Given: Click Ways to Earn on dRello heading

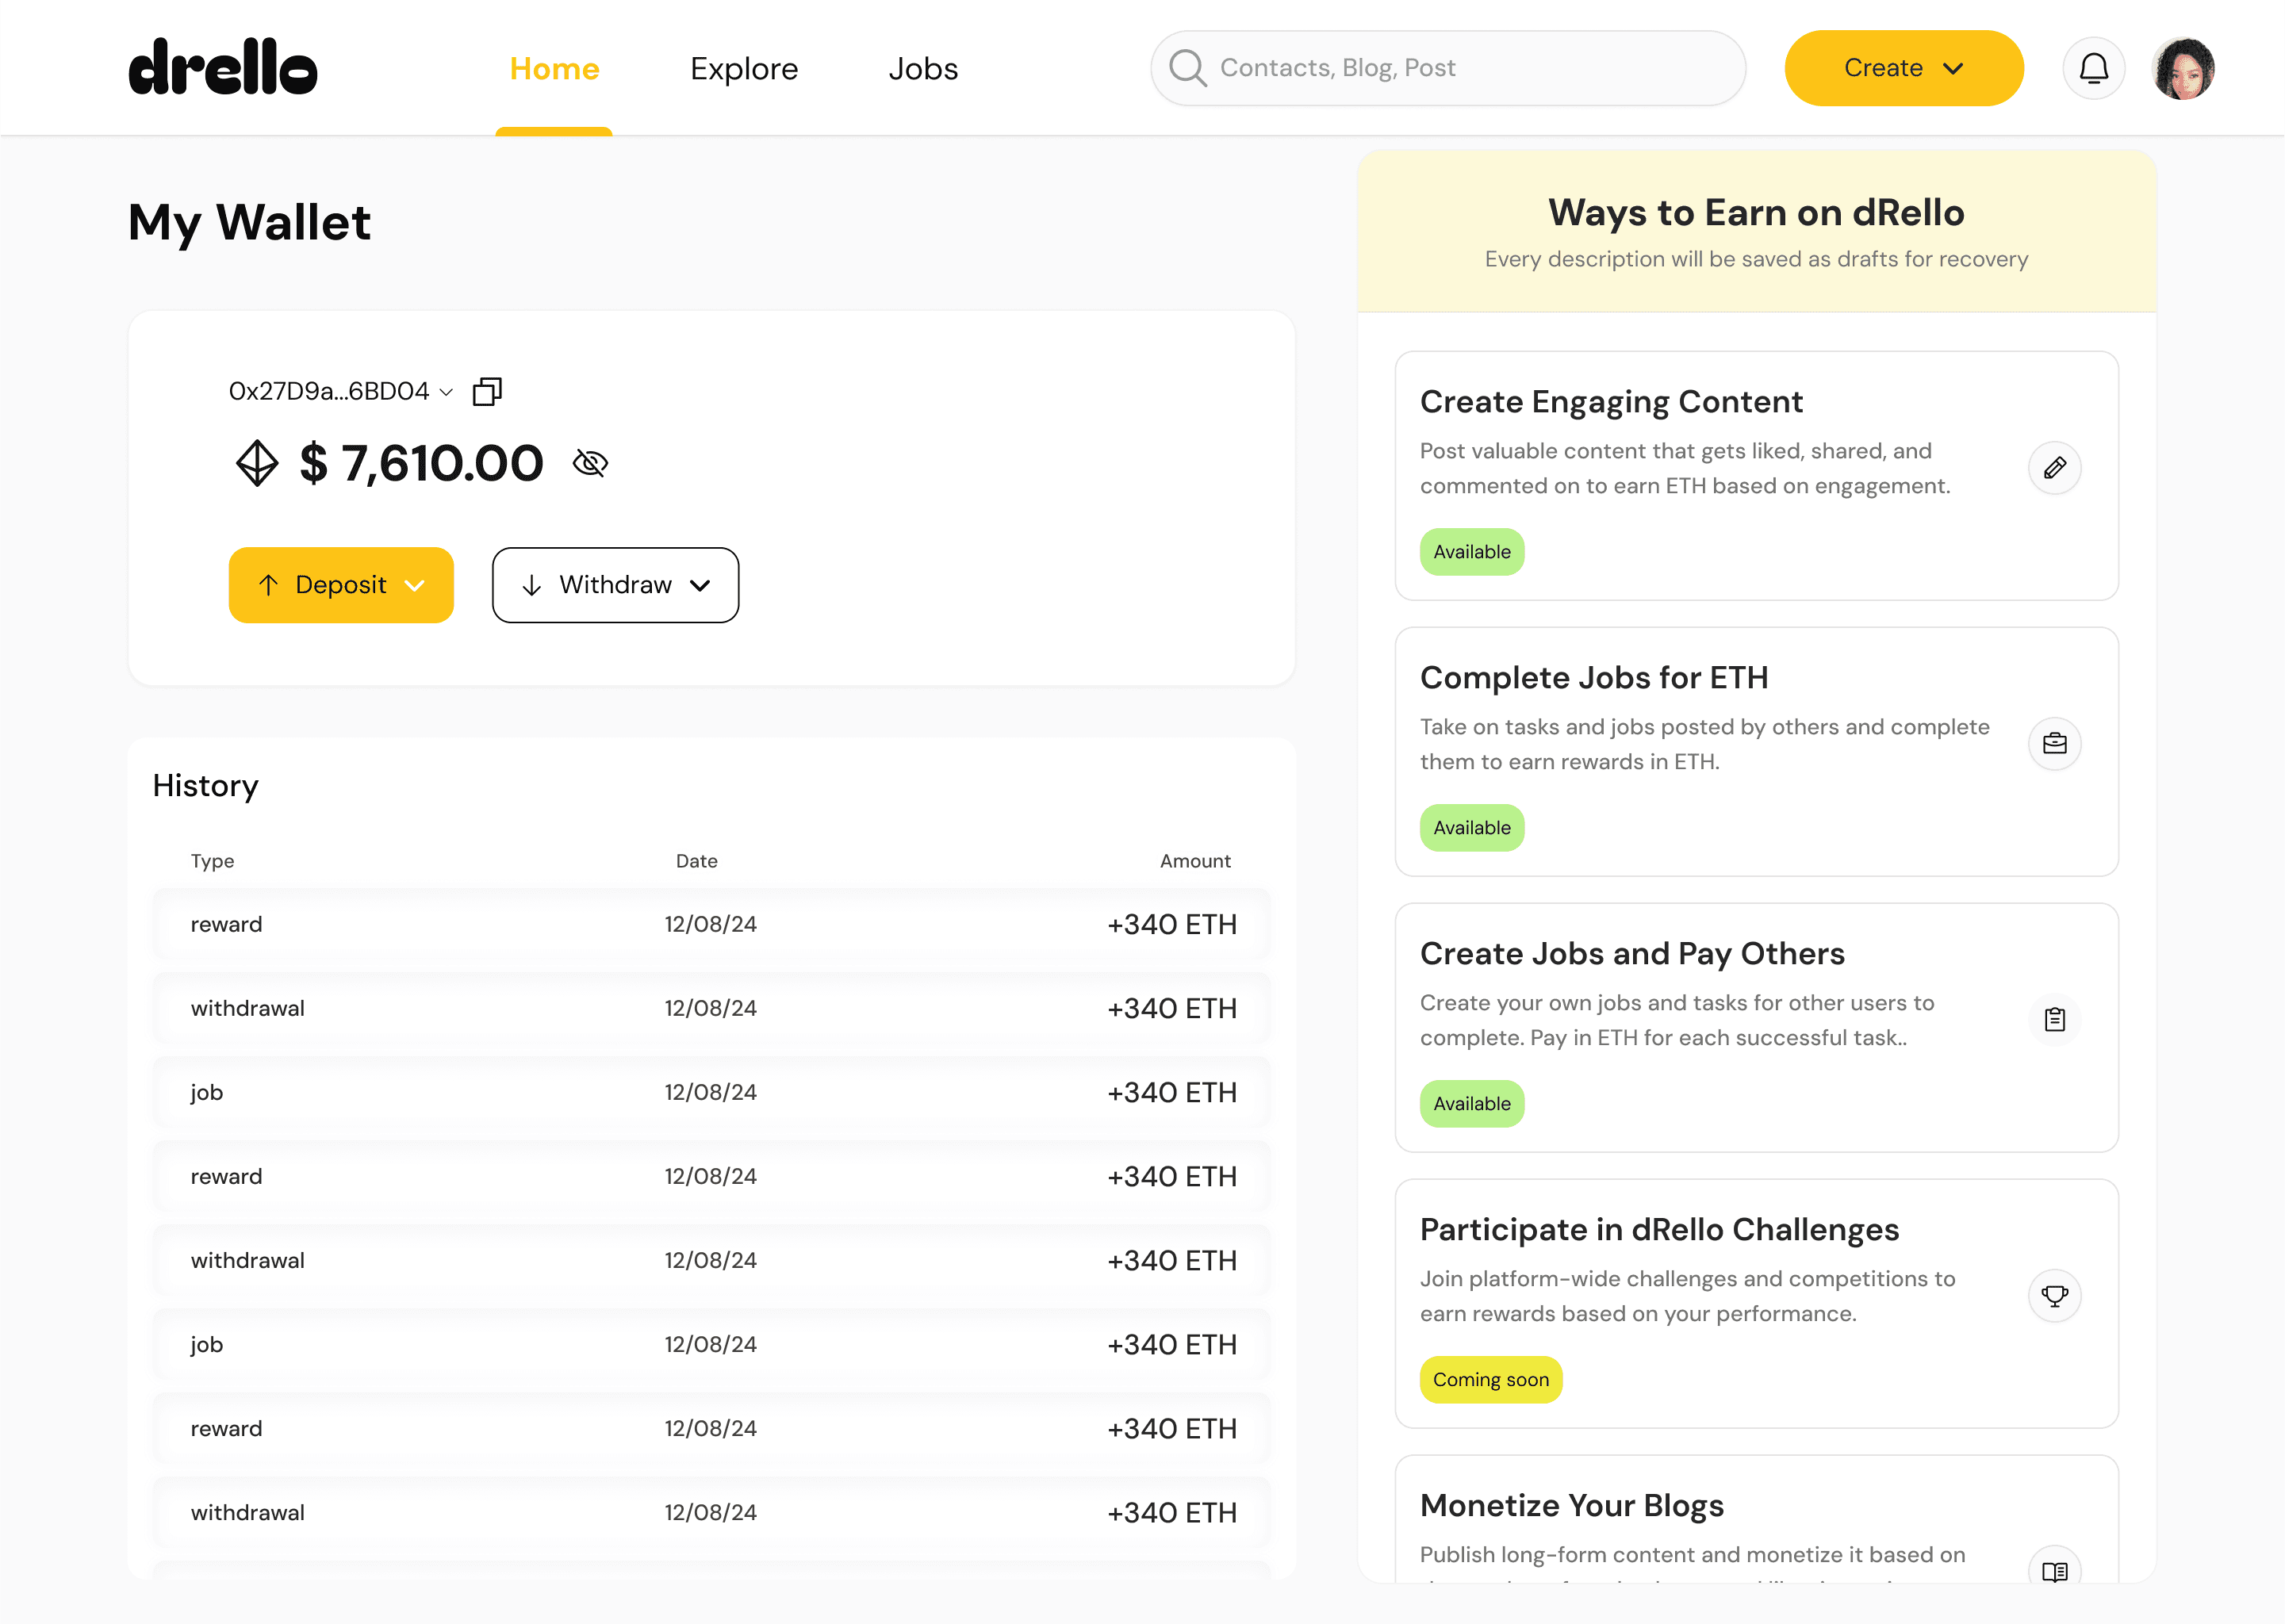Looking at the screenshot, I should point(1757,213).
